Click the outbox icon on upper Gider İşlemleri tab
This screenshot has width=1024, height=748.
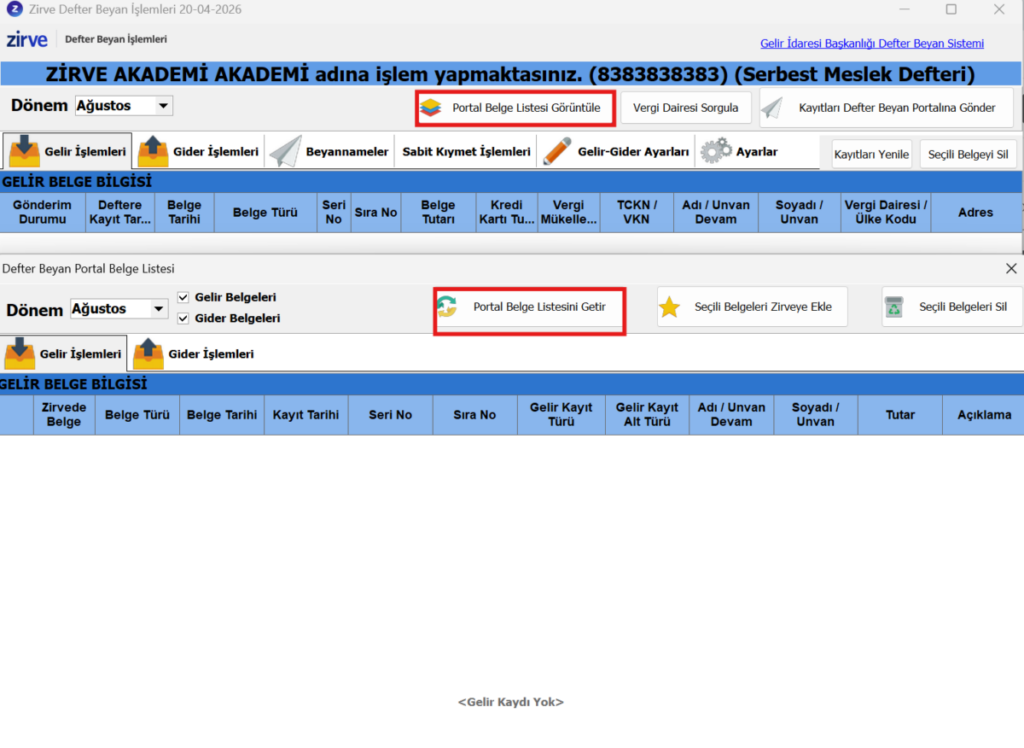(153, 151)
